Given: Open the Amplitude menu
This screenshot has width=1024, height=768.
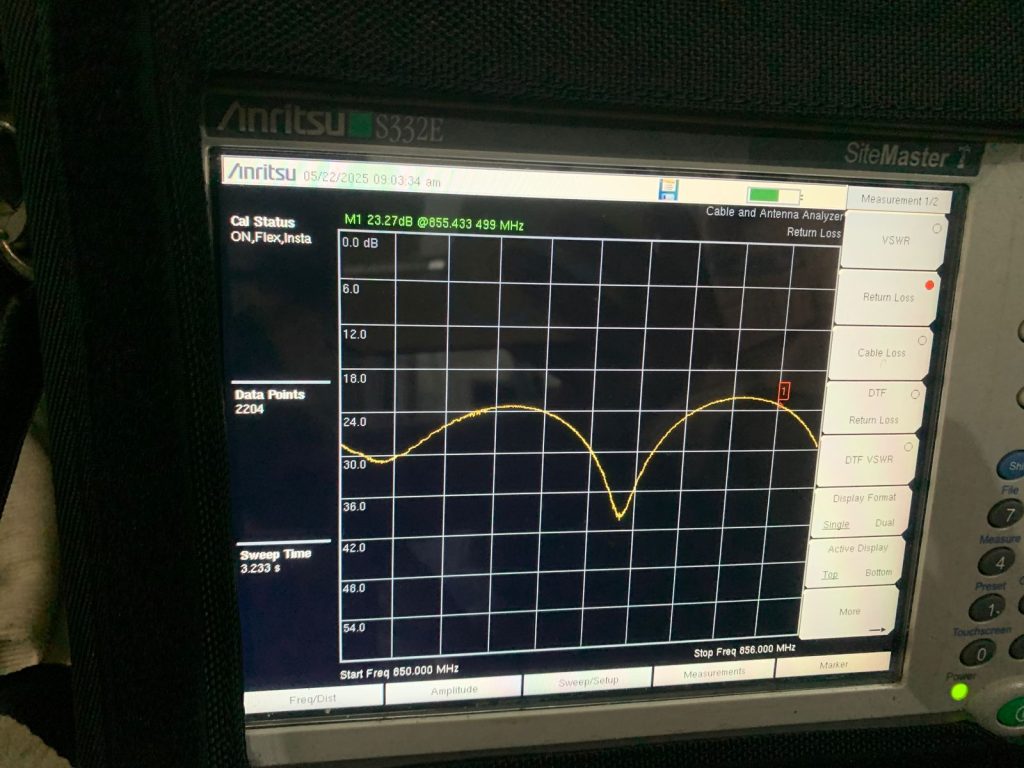Looking at the screenshot, I should [x=454, y=690].
